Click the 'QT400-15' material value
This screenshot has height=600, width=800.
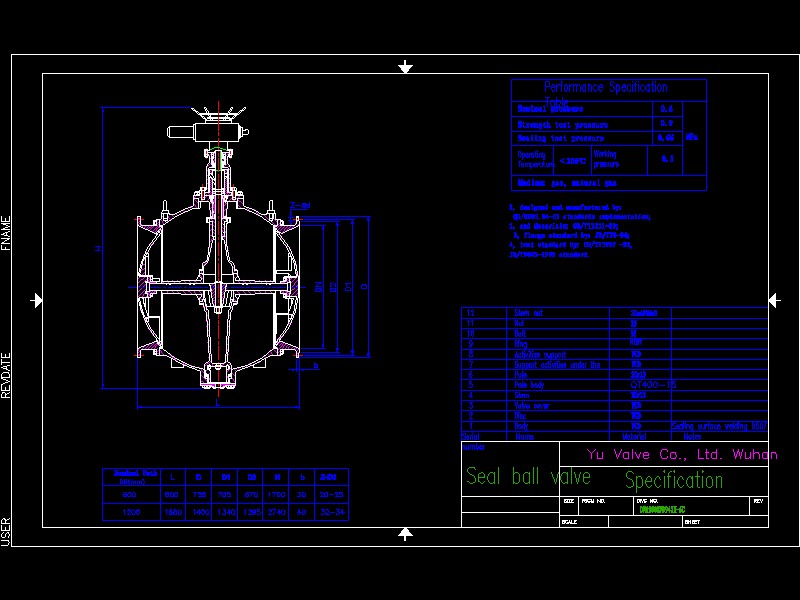pyautogui.click(x=653, y=385)
